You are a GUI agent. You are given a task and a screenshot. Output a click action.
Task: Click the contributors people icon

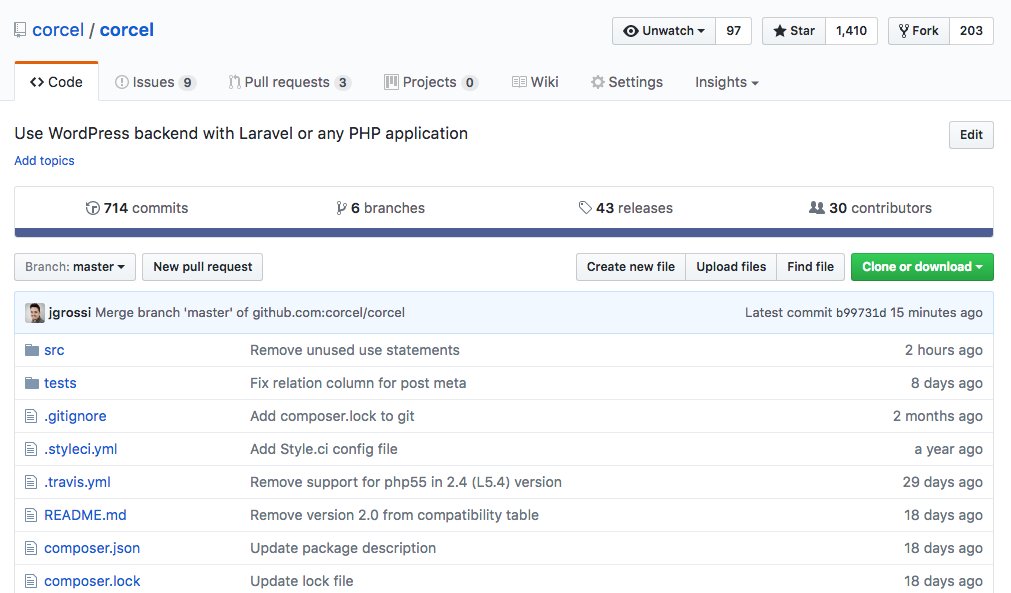816,208
